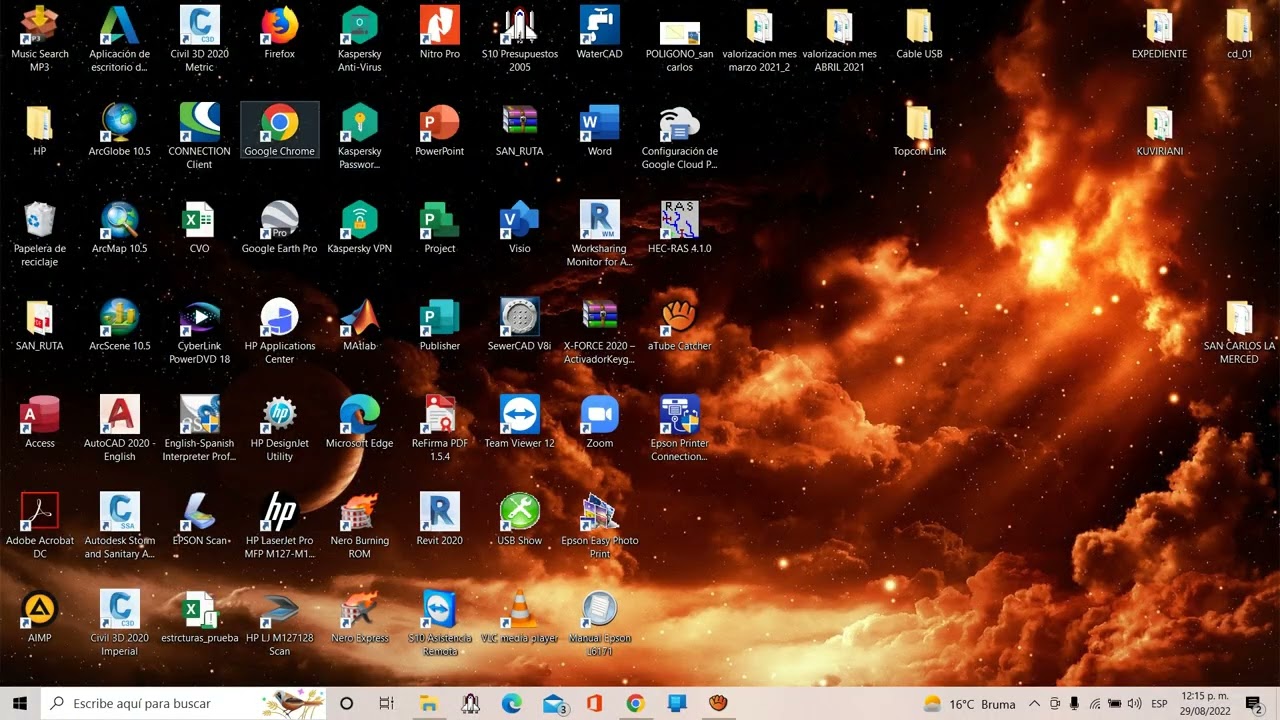Open Cortana circle button in taskbar

(x=346, y=703)
